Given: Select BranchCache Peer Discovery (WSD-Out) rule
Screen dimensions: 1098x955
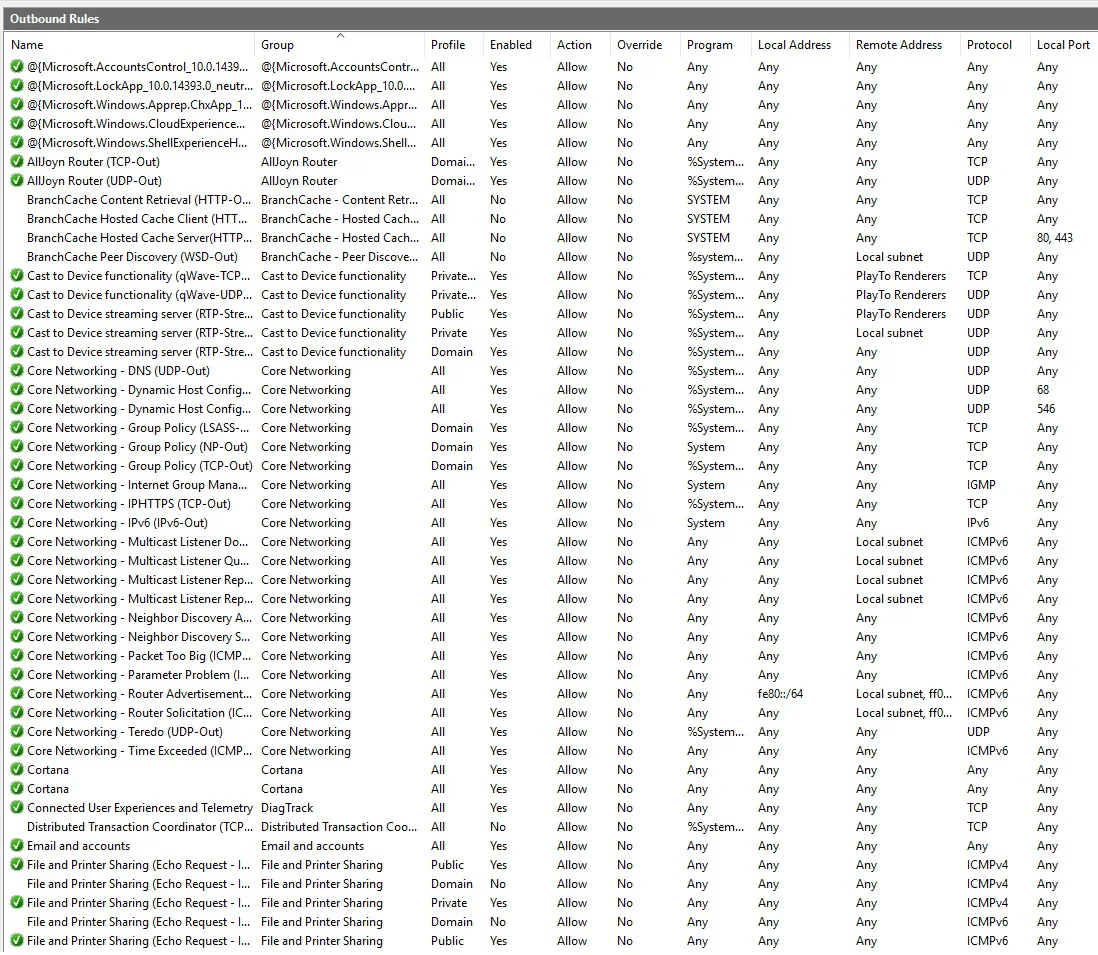Looking at the screenshot, I should (x=549, y=257).
